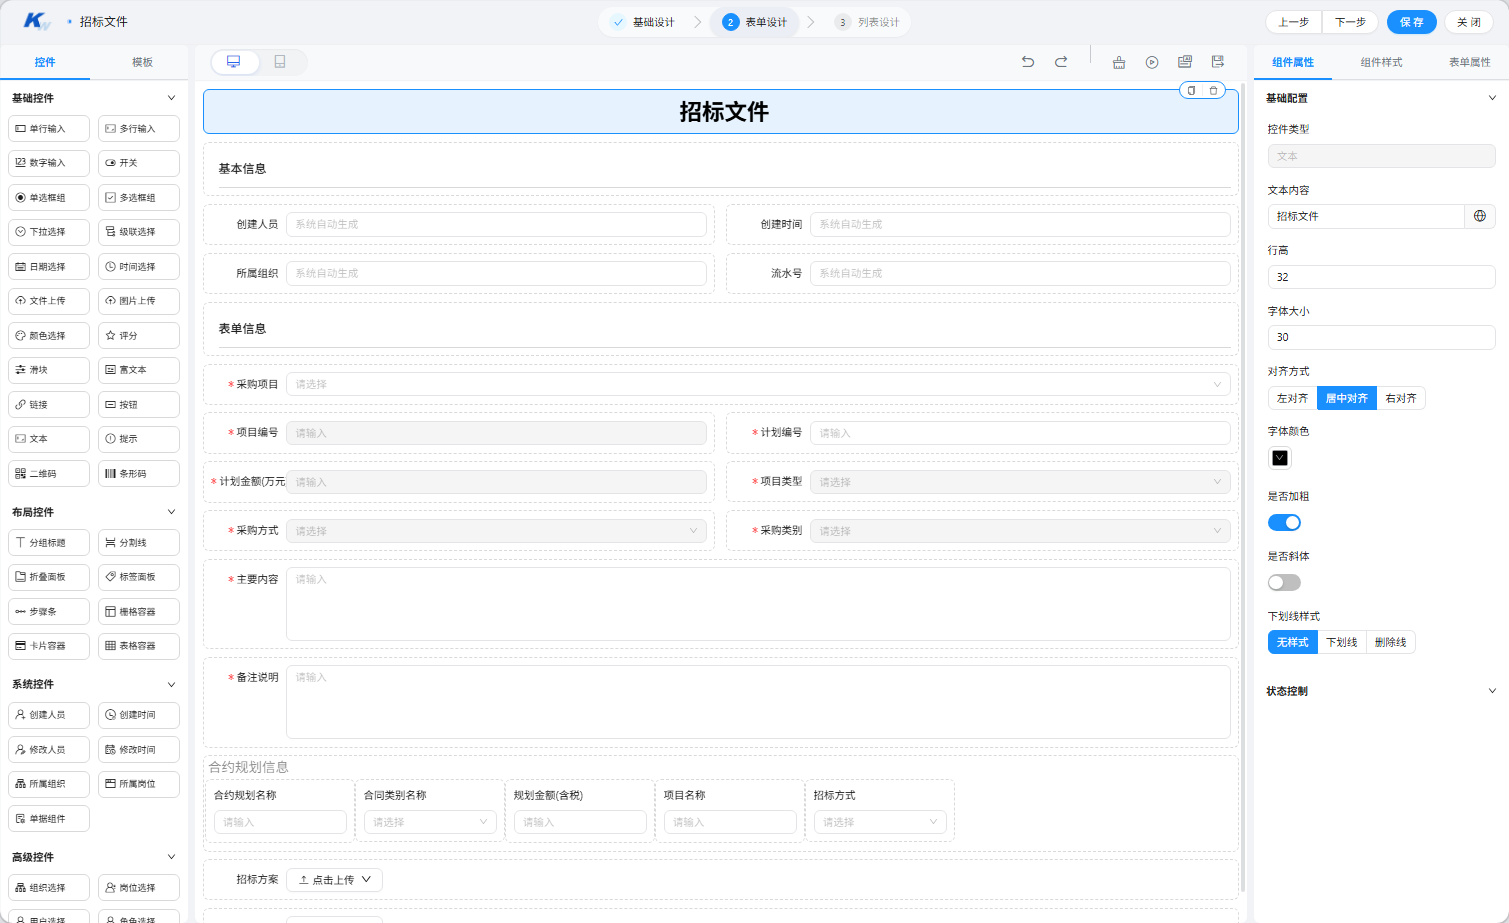
Task: Expand the 状态控制 section
Action: [x=1492, y=691]
